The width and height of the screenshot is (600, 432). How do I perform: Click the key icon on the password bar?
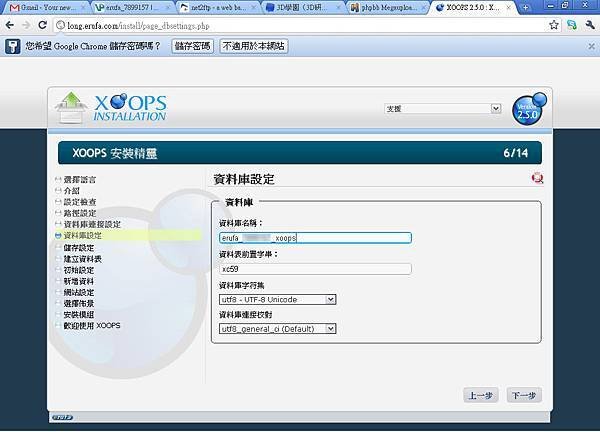tap(13, 46)
